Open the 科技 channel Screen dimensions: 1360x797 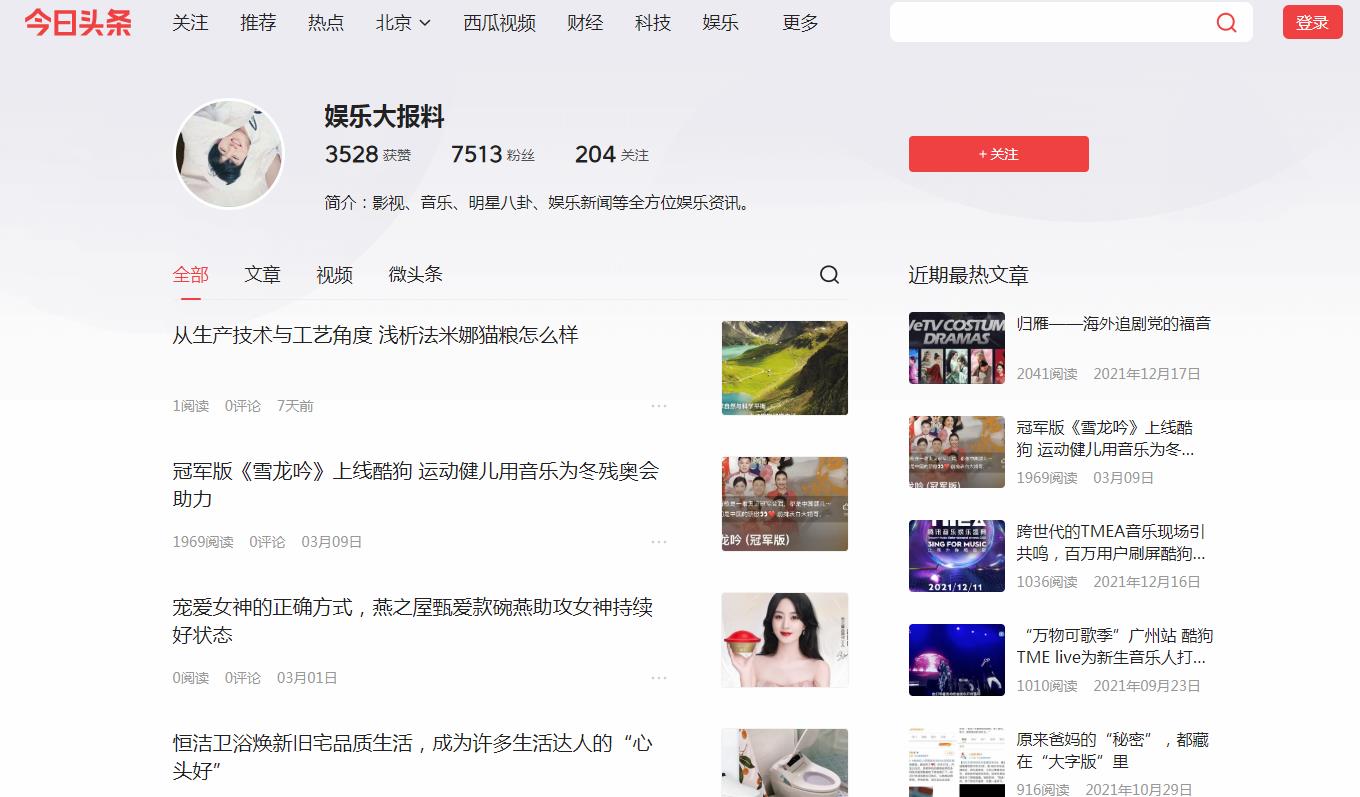[653, 22]
